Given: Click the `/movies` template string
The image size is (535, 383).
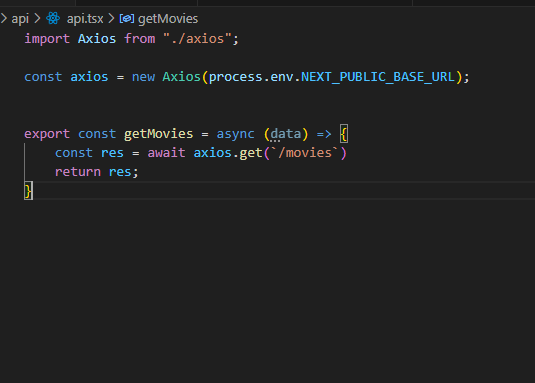Looking at the screenshot, I should click(305, 153).
